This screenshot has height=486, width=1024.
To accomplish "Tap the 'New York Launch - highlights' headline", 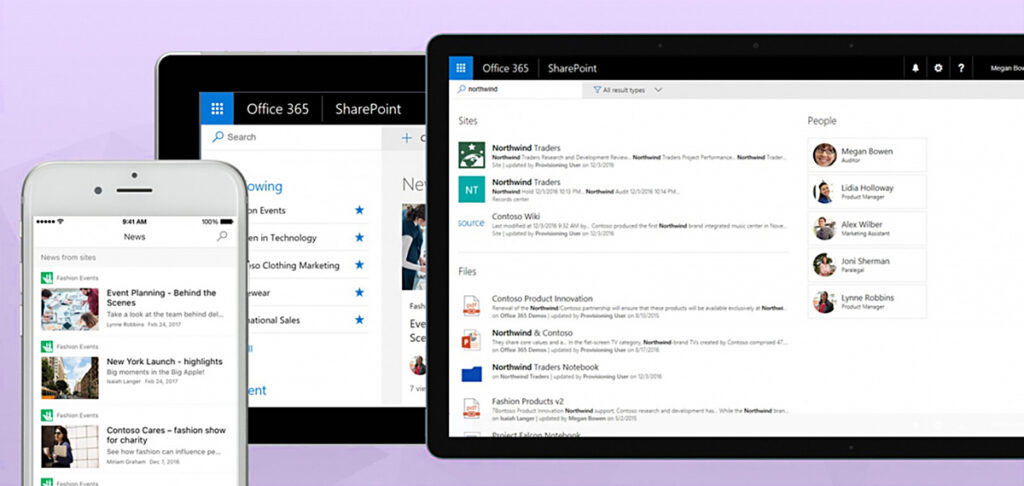I will click(x=165, y=361).
